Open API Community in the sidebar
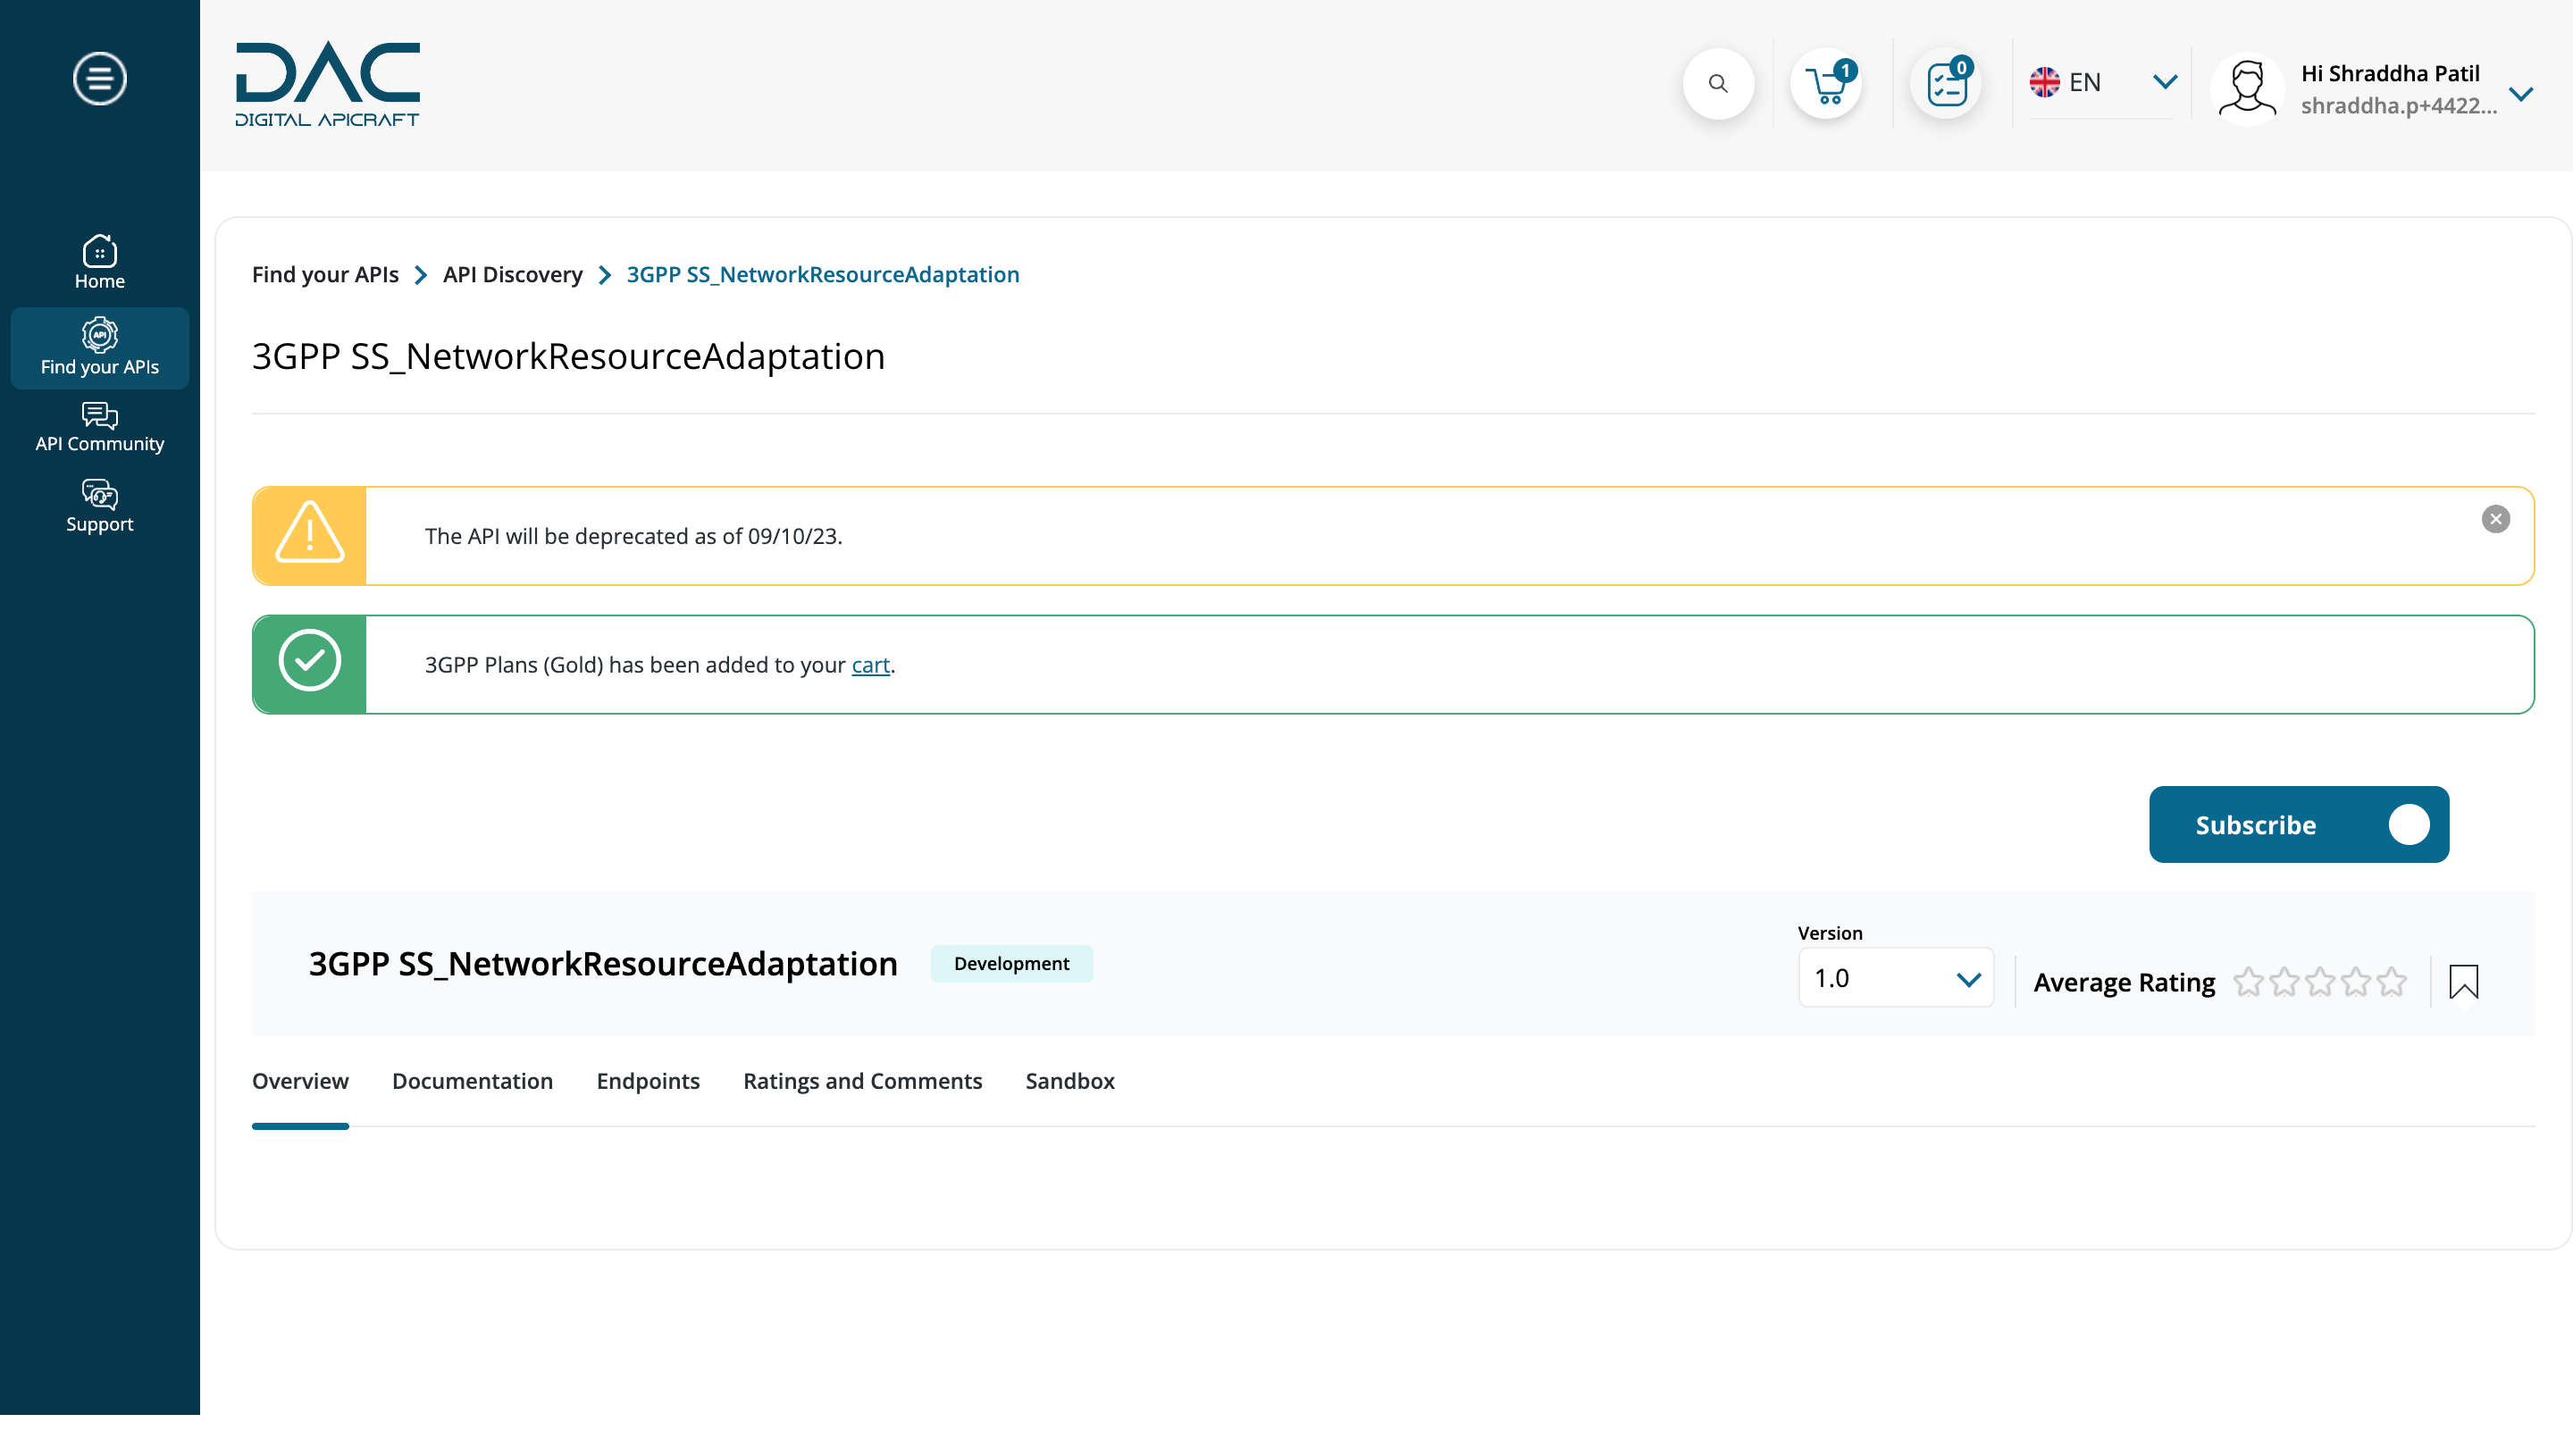The height and width of the screenshot is (1456, 2573). click(x=100, y=428)
